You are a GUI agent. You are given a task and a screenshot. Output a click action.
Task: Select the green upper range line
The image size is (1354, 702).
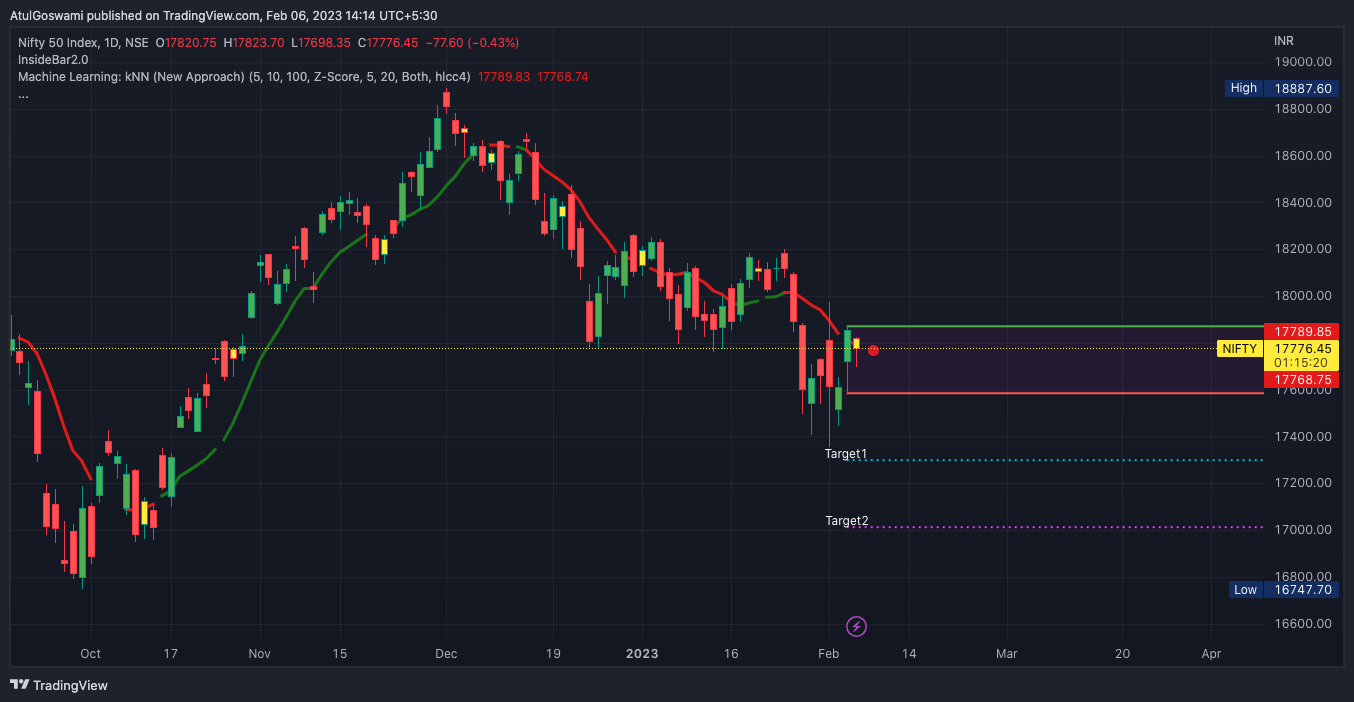tap(1055, 327)
